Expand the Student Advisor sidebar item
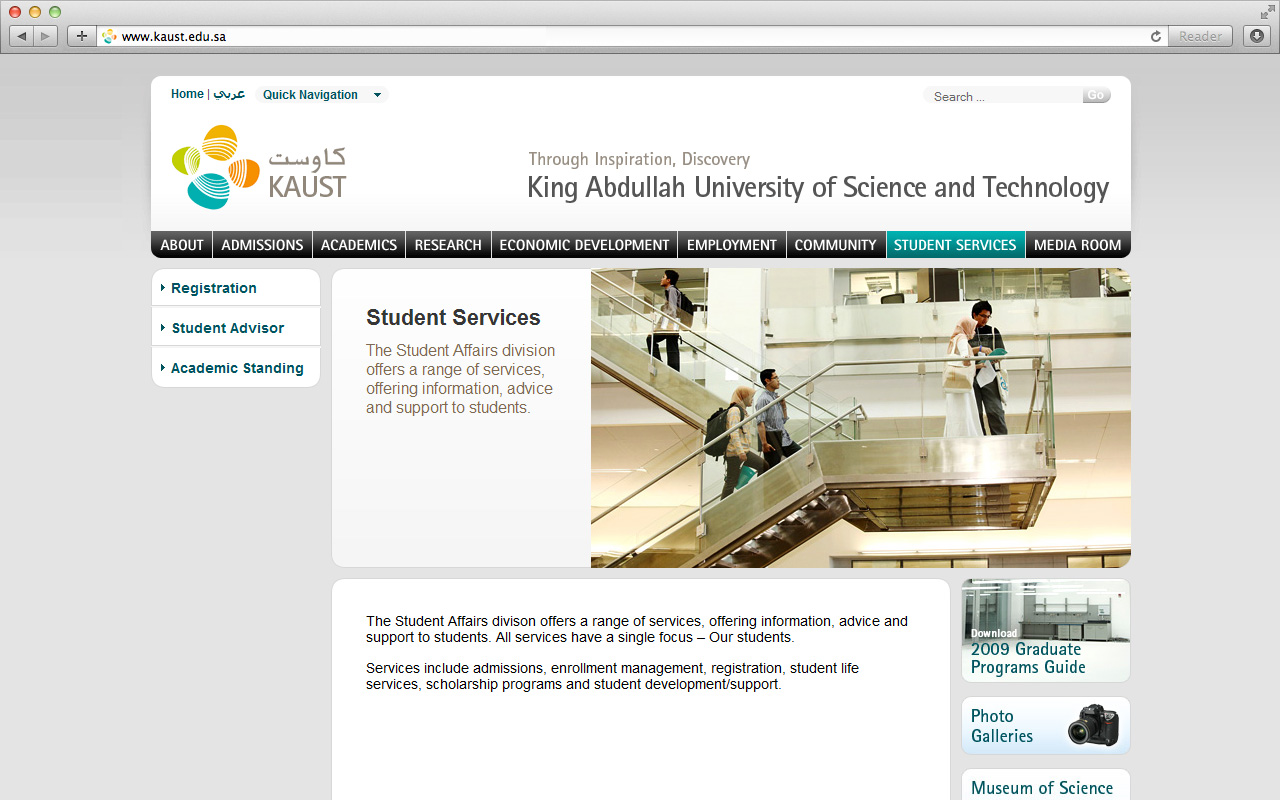The image size is (1280, 800). coord(227,328)
